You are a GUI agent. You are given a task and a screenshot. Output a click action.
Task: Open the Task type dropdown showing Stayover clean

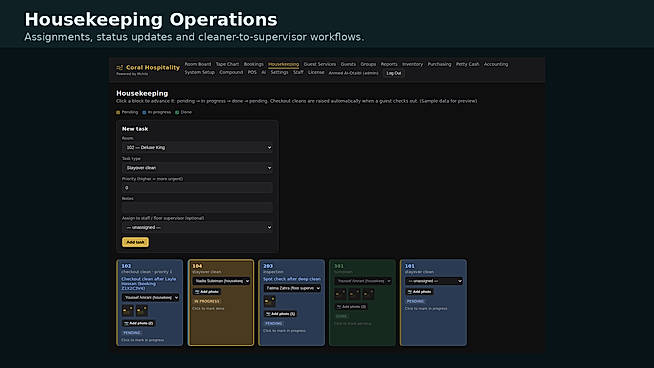point(197,168)
